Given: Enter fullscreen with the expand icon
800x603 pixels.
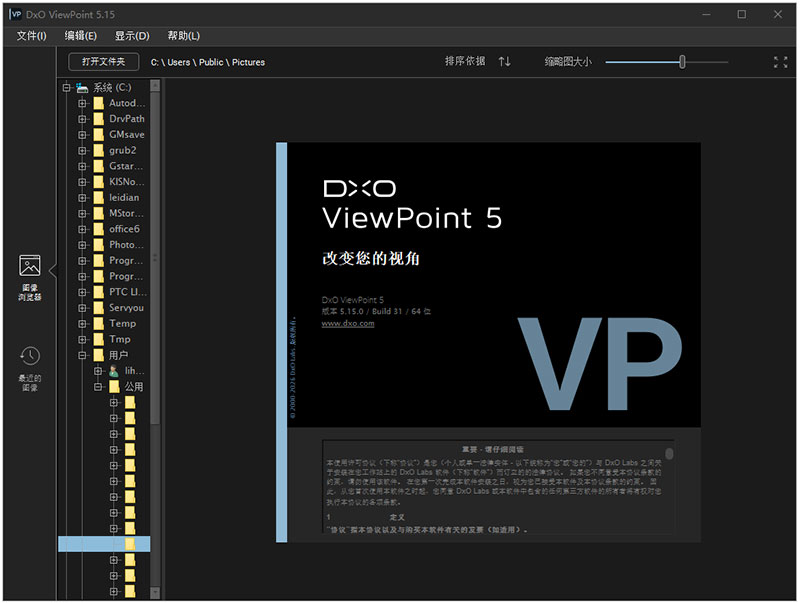Looking at the screenshot, I should click(x=780, y=62).
